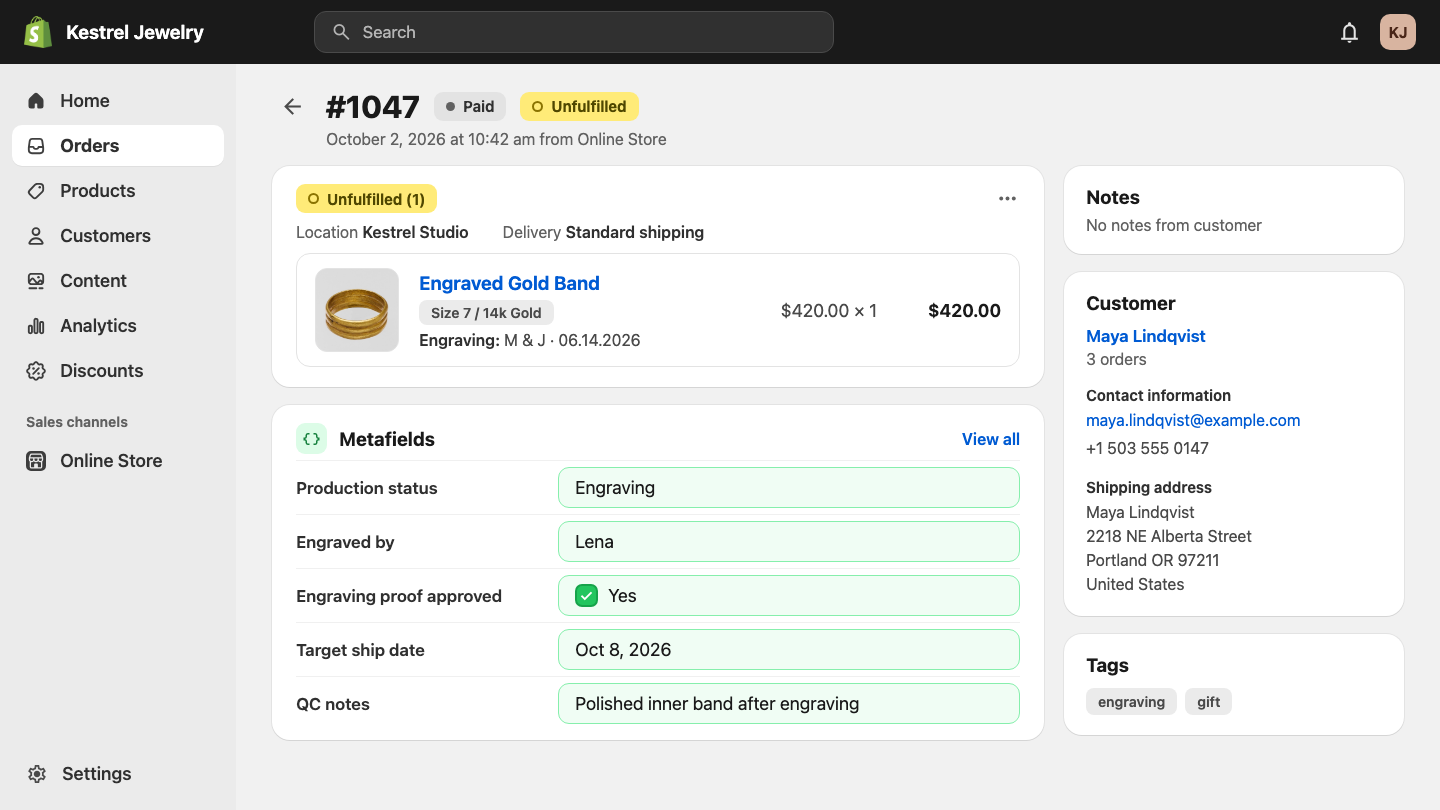Click the Content image icon
Image resolution: width=1440 pixels, height=810 pixels.
(x=36, y=281)
